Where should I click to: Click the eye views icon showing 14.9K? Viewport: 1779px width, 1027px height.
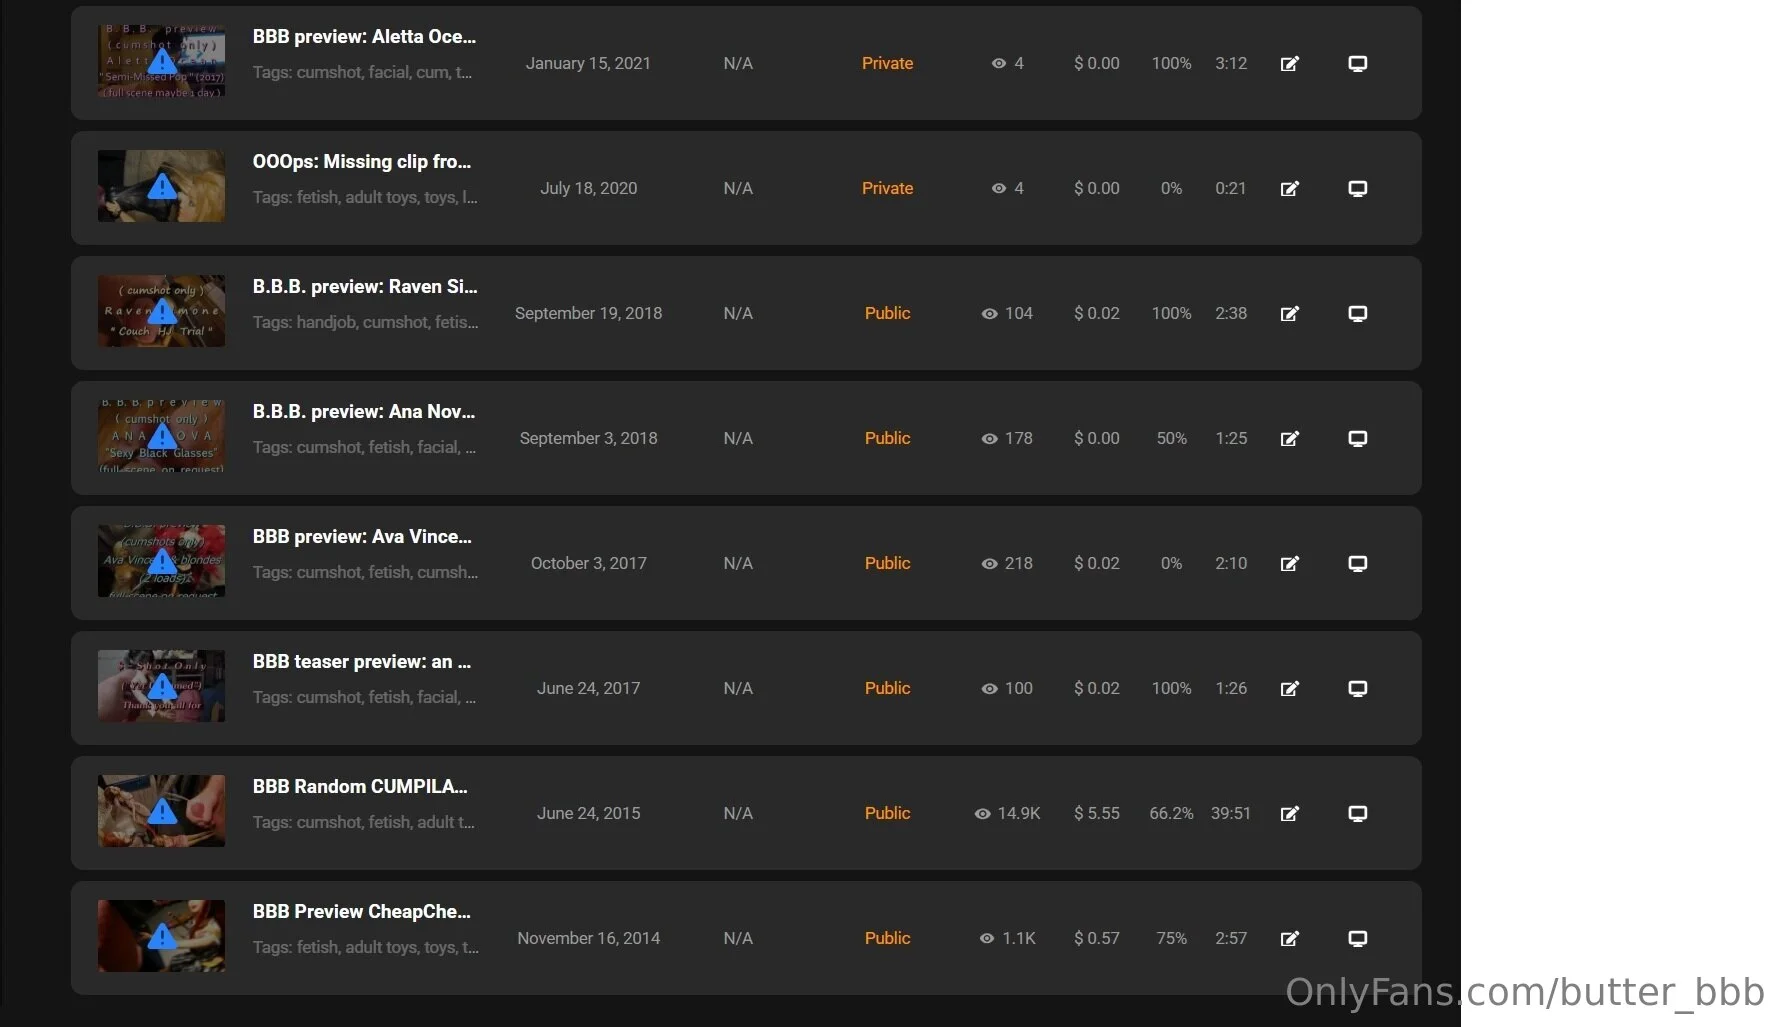(x=983, y=814)
